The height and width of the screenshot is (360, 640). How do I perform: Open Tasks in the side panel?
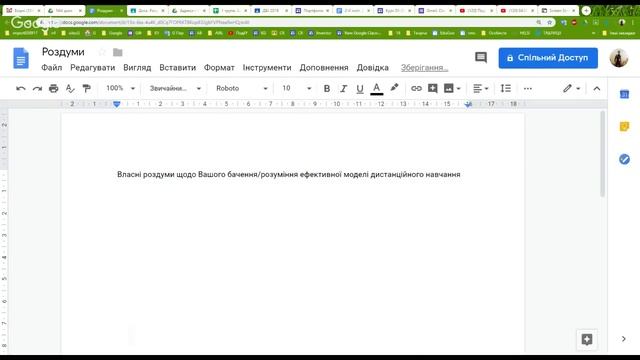click(624, 159)
